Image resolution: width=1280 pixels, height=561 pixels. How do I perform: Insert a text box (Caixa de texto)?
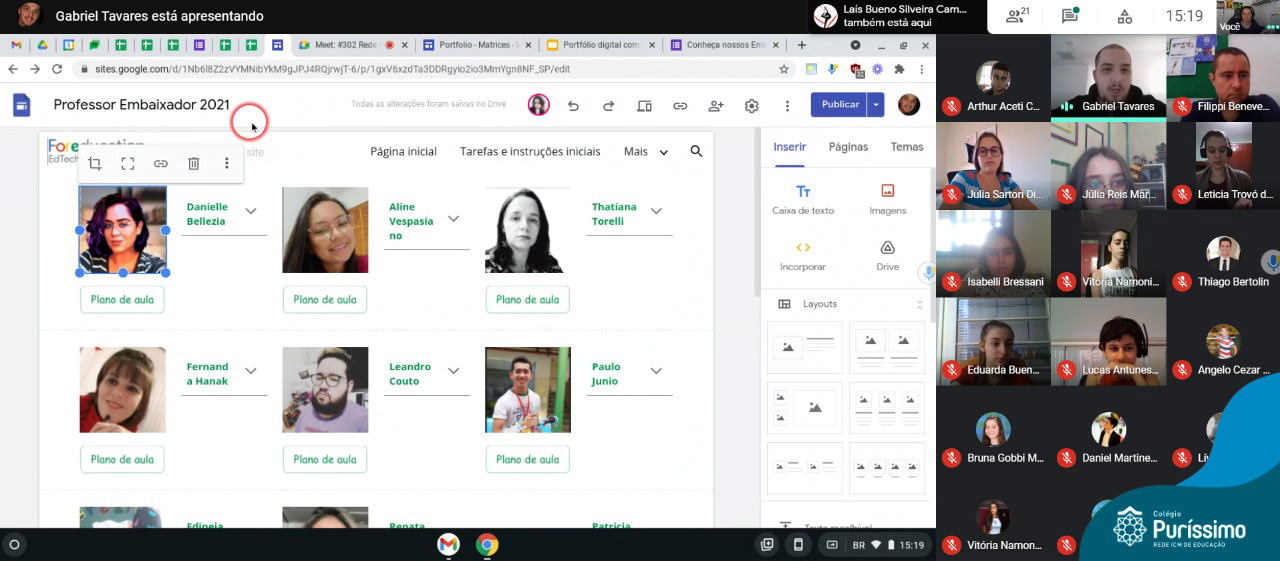803,199
